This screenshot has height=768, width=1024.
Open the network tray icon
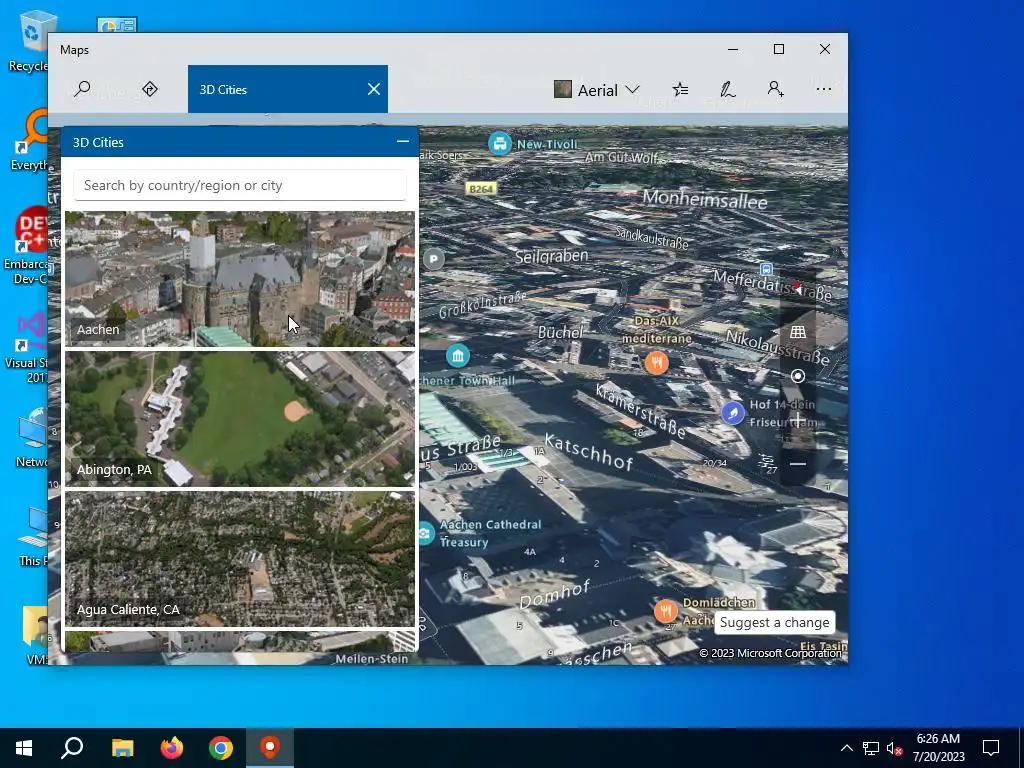pyautogui.click(x=870, y=748)
